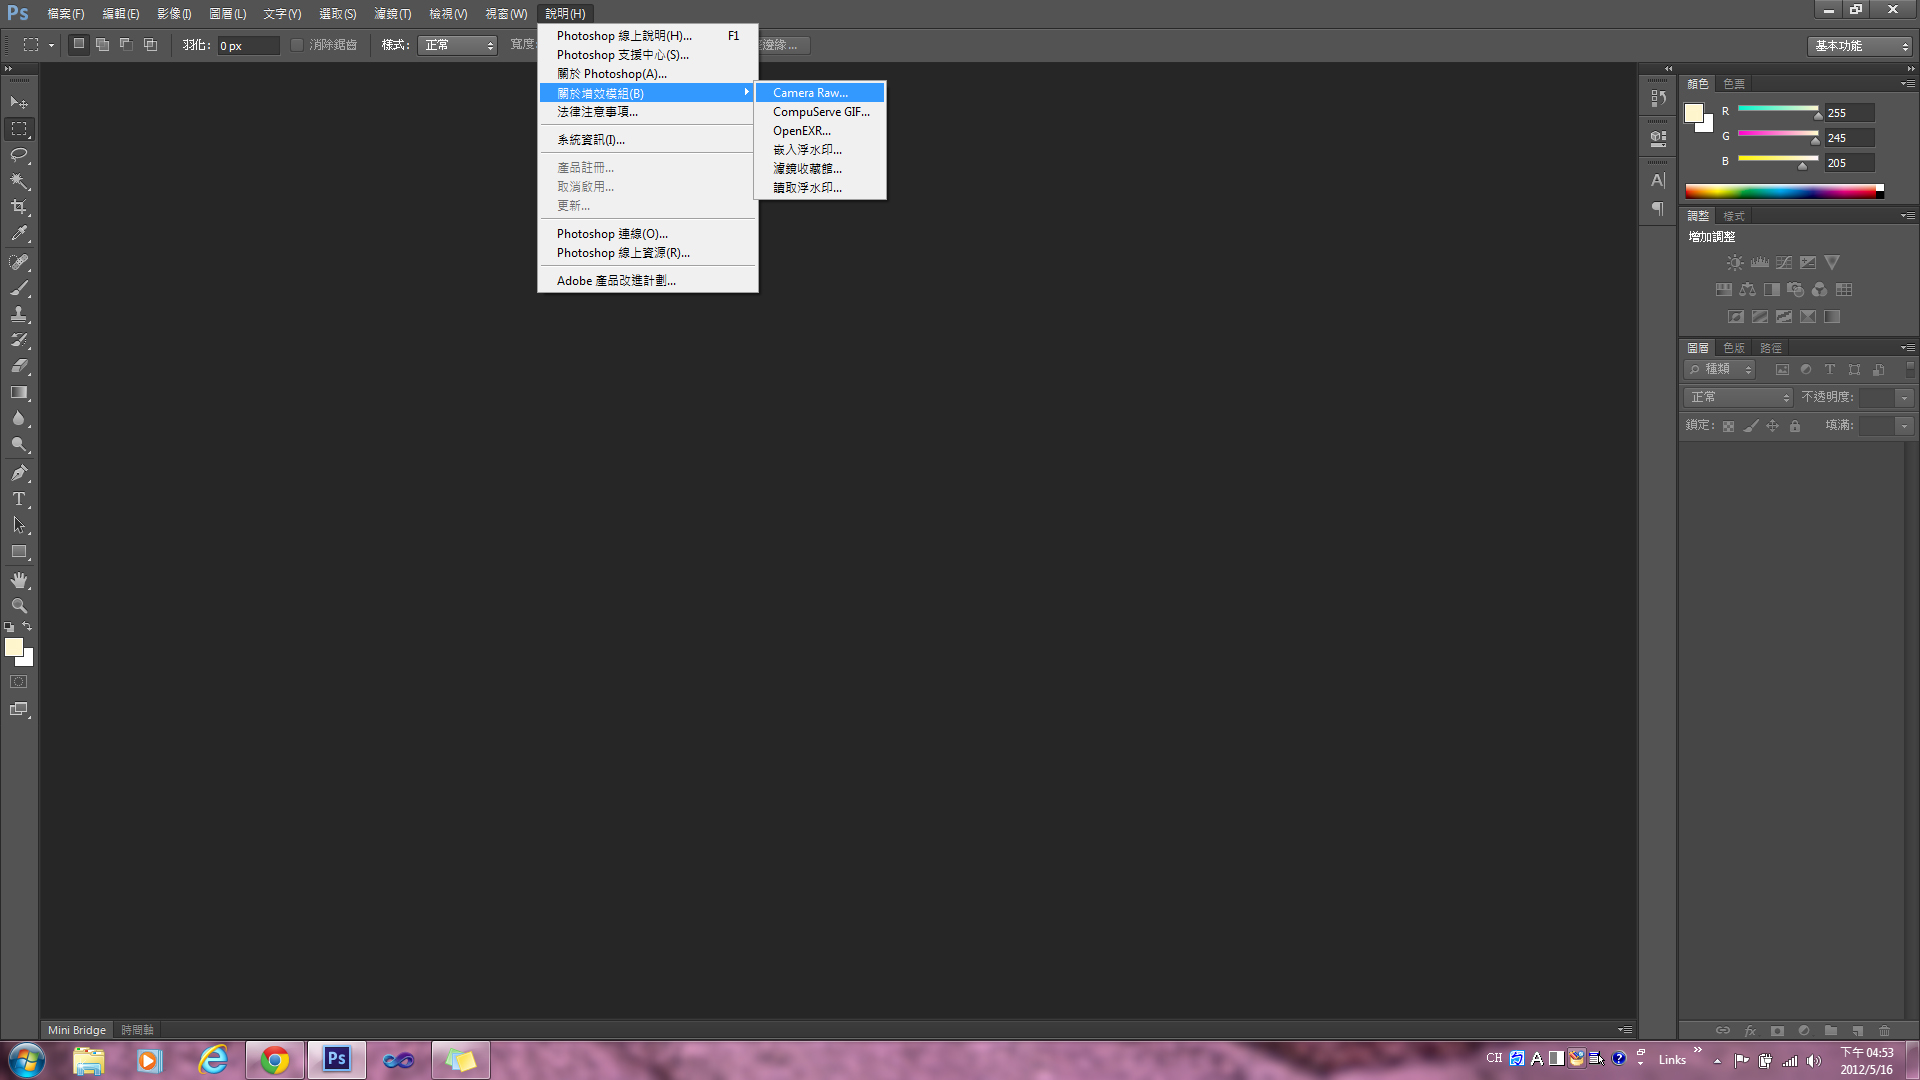Select the Gradient tool
The height and width of the screenshot is (1080, 1920).
[19, 393]
